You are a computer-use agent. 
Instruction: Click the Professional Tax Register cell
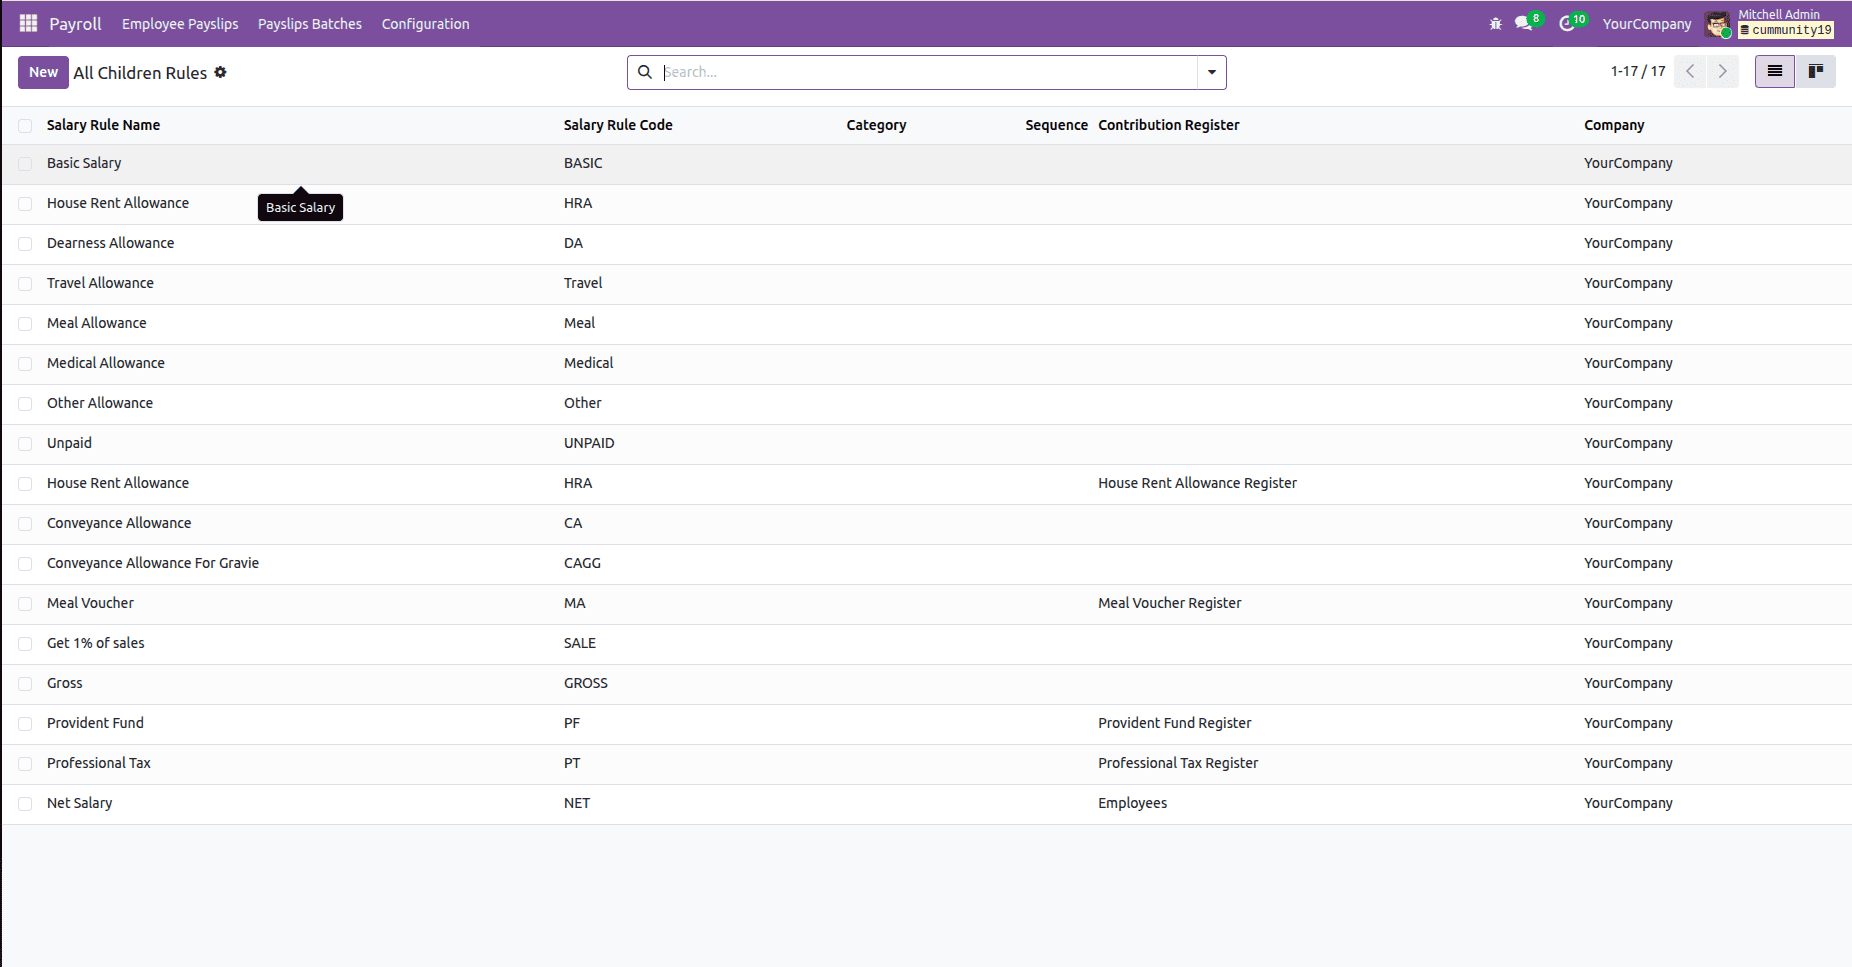pyautogui.click(x=1178, y=763)
